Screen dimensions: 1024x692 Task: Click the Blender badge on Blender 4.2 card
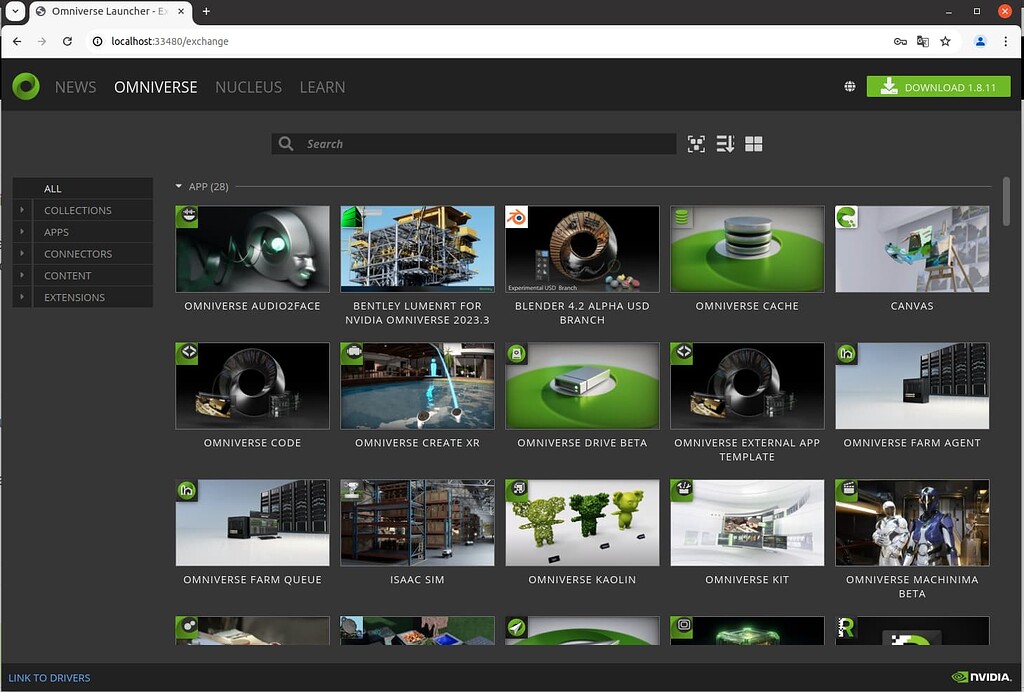[x=519, y=214]
